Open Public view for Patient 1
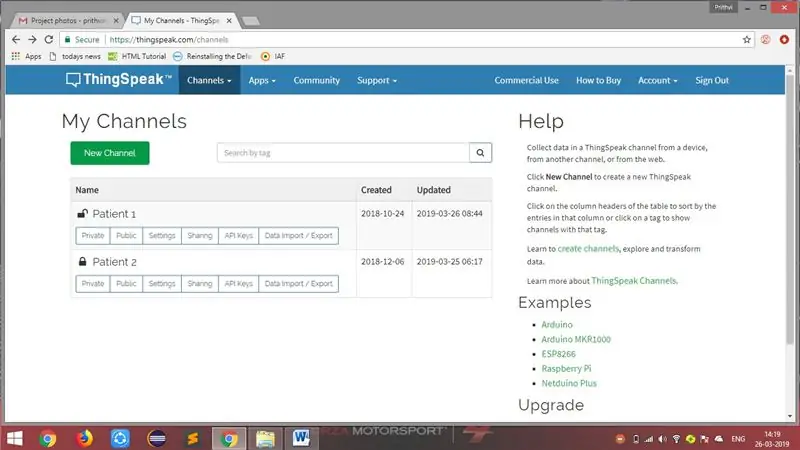 pyautogui.click(x=126, y=236)
